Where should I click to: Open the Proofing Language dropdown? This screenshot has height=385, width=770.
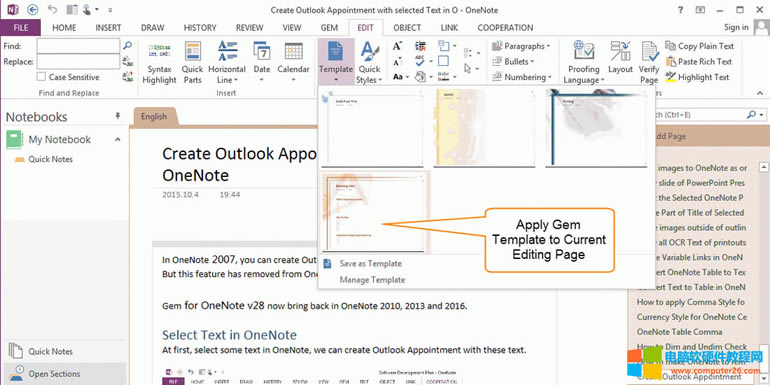pyautogui.click(x=584, y=63)
